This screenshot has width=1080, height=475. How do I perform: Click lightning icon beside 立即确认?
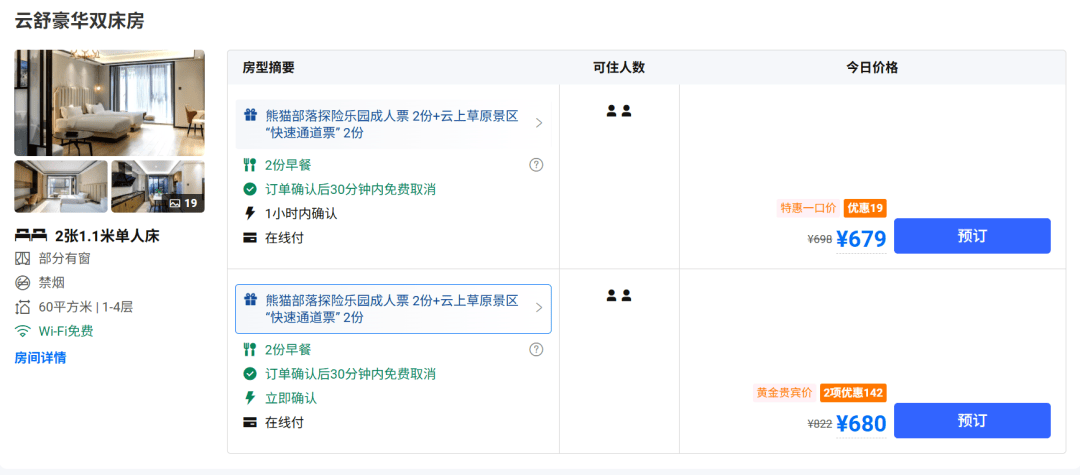pos(250,398)
